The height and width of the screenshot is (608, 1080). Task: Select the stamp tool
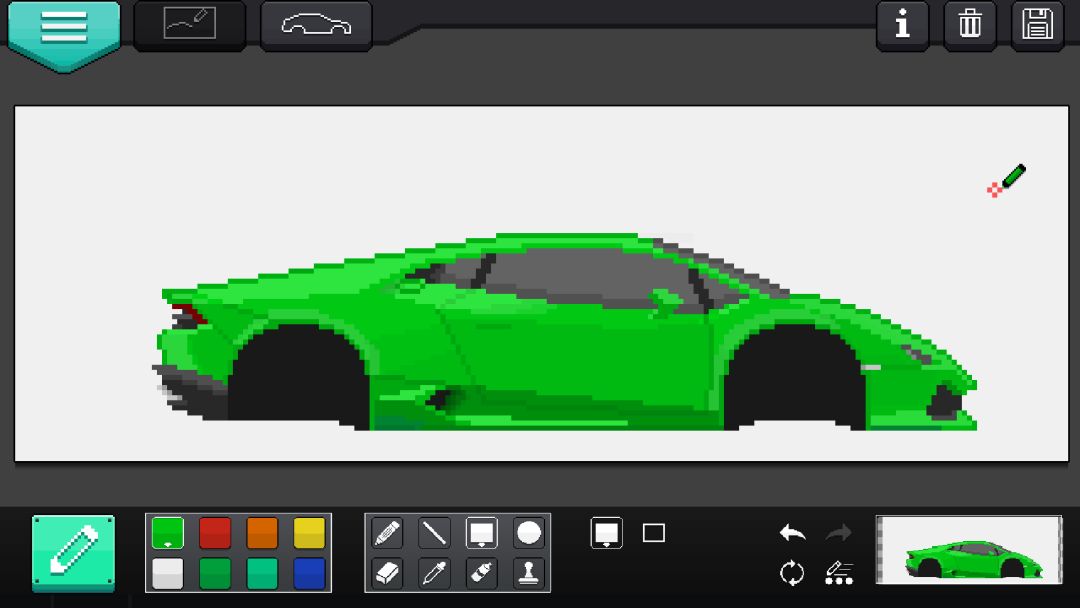pyautogui.click(x=529, y=573)
